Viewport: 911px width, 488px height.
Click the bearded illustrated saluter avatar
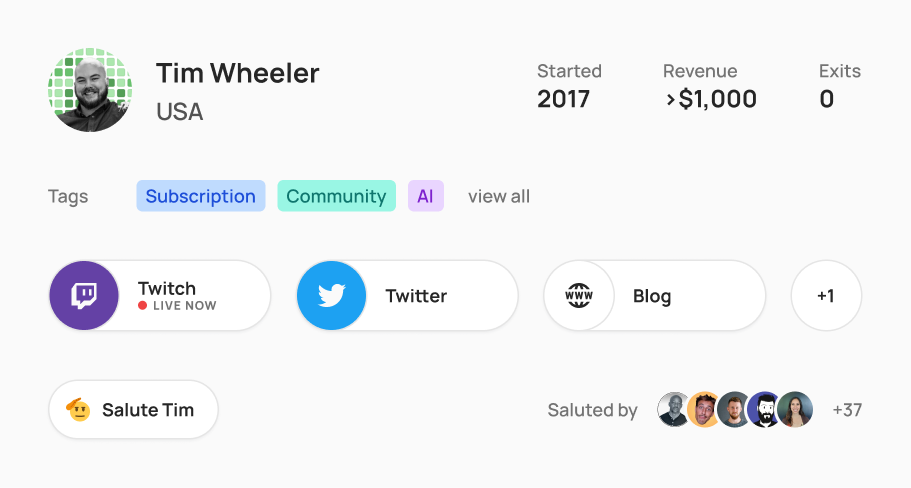(x=764, y=410)
